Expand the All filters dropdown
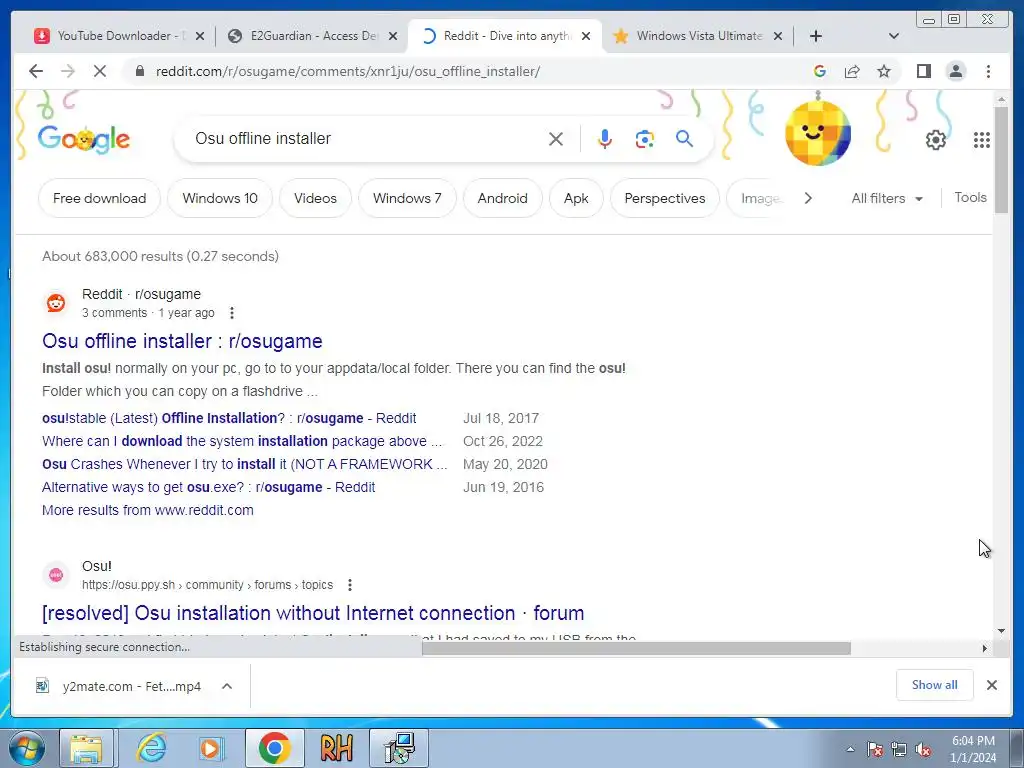The height and width of the screenshot is (768, 1024). click(x=887, y=199)
